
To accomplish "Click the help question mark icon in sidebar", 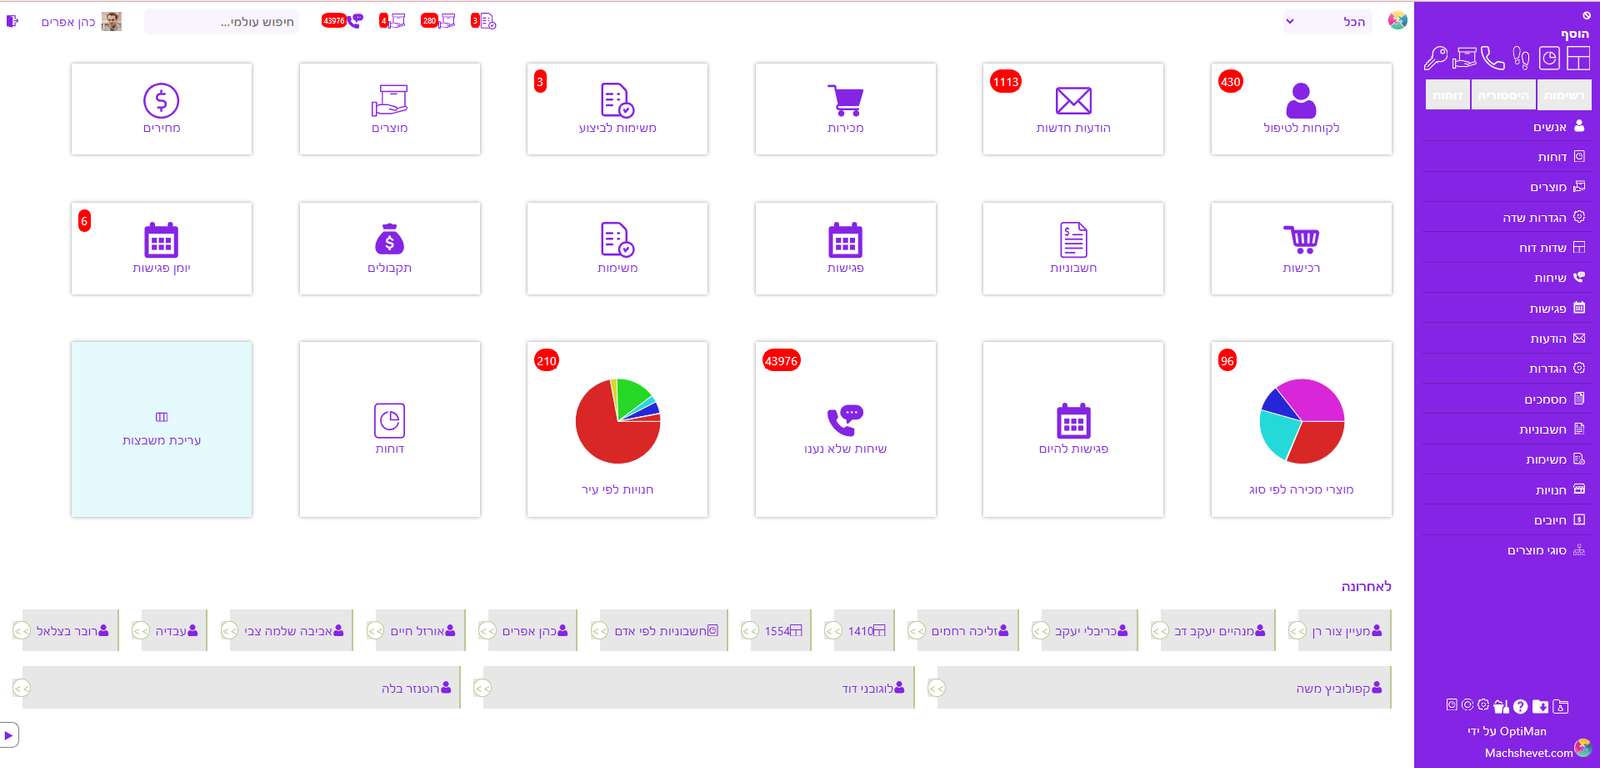I will click(x=1520, y=706).
